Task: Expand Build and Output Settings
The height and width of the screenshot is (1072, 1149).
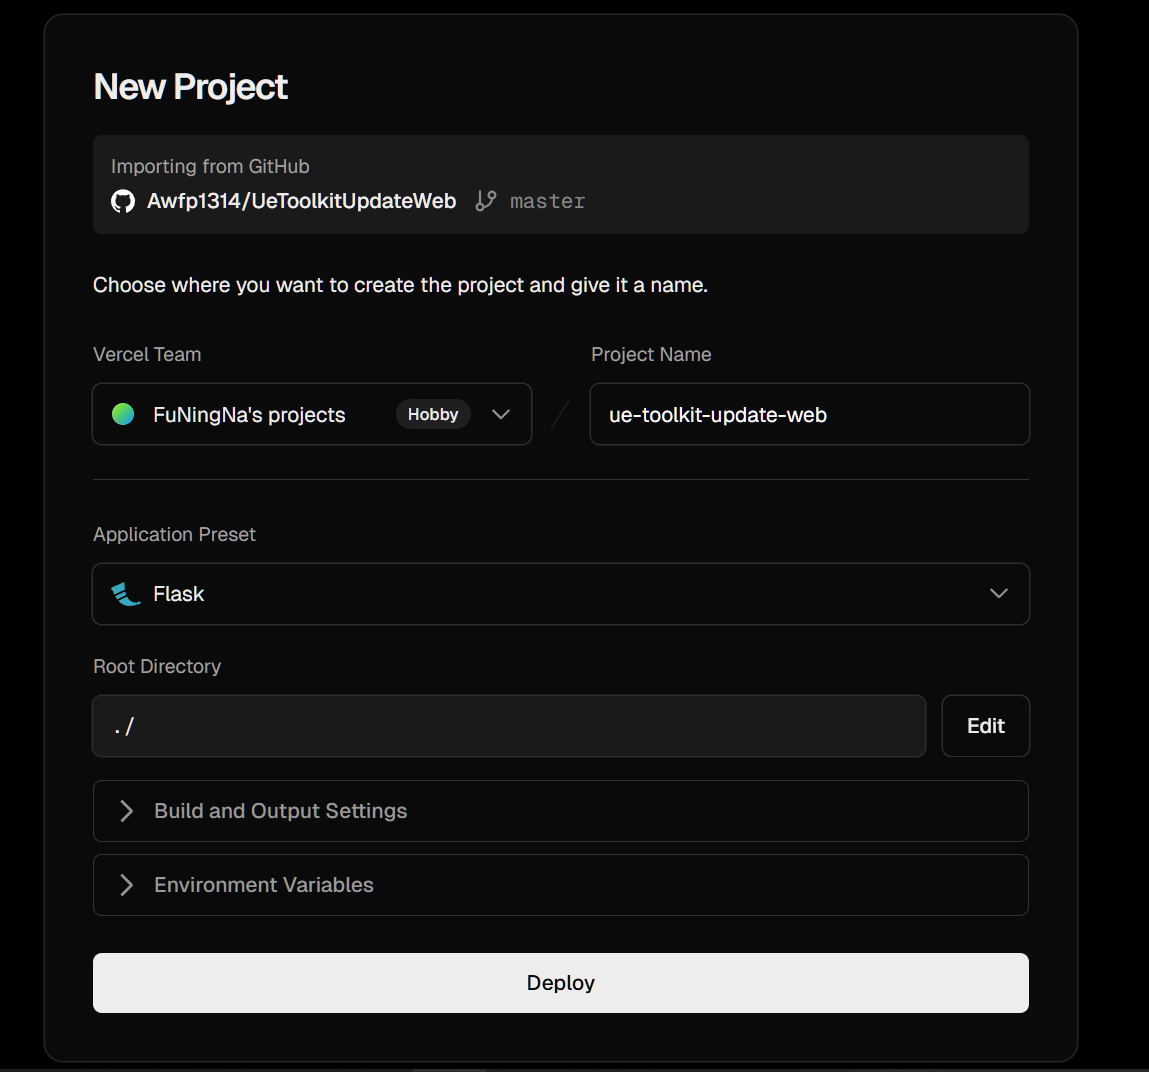Action: coord(561,811)
